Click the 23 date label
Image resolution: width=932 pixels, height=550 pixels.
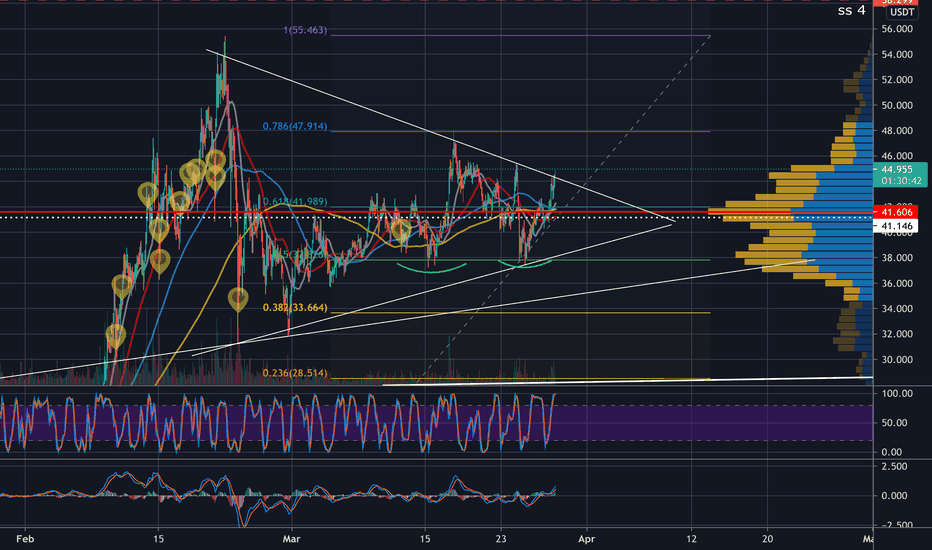501,539
